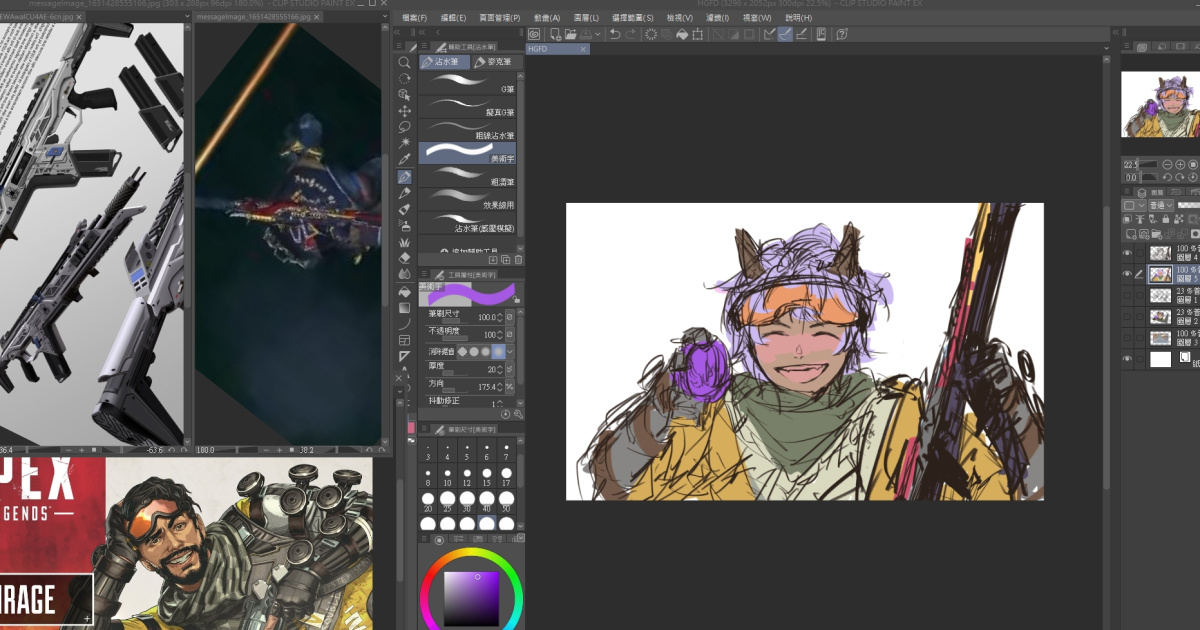Show the hidden layer 2 visibility box

point(1127,317)
